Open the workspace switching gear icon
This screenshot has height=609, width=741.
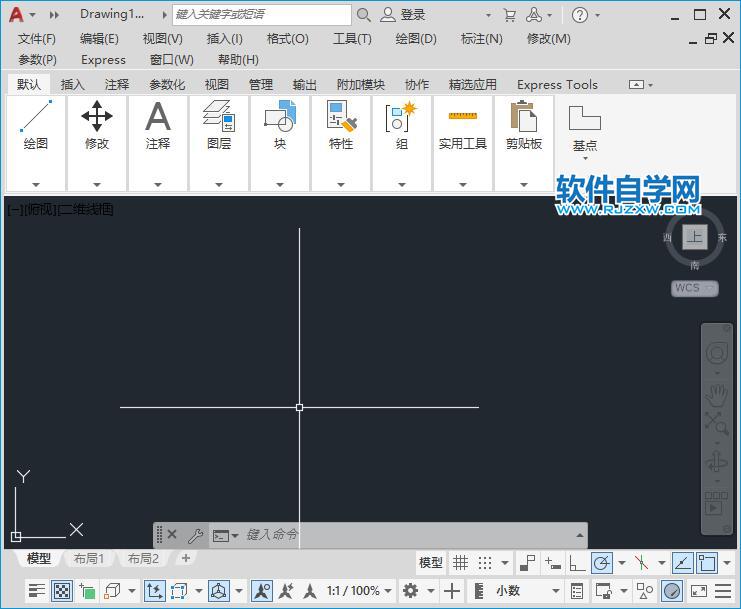(x=410, y=591)
